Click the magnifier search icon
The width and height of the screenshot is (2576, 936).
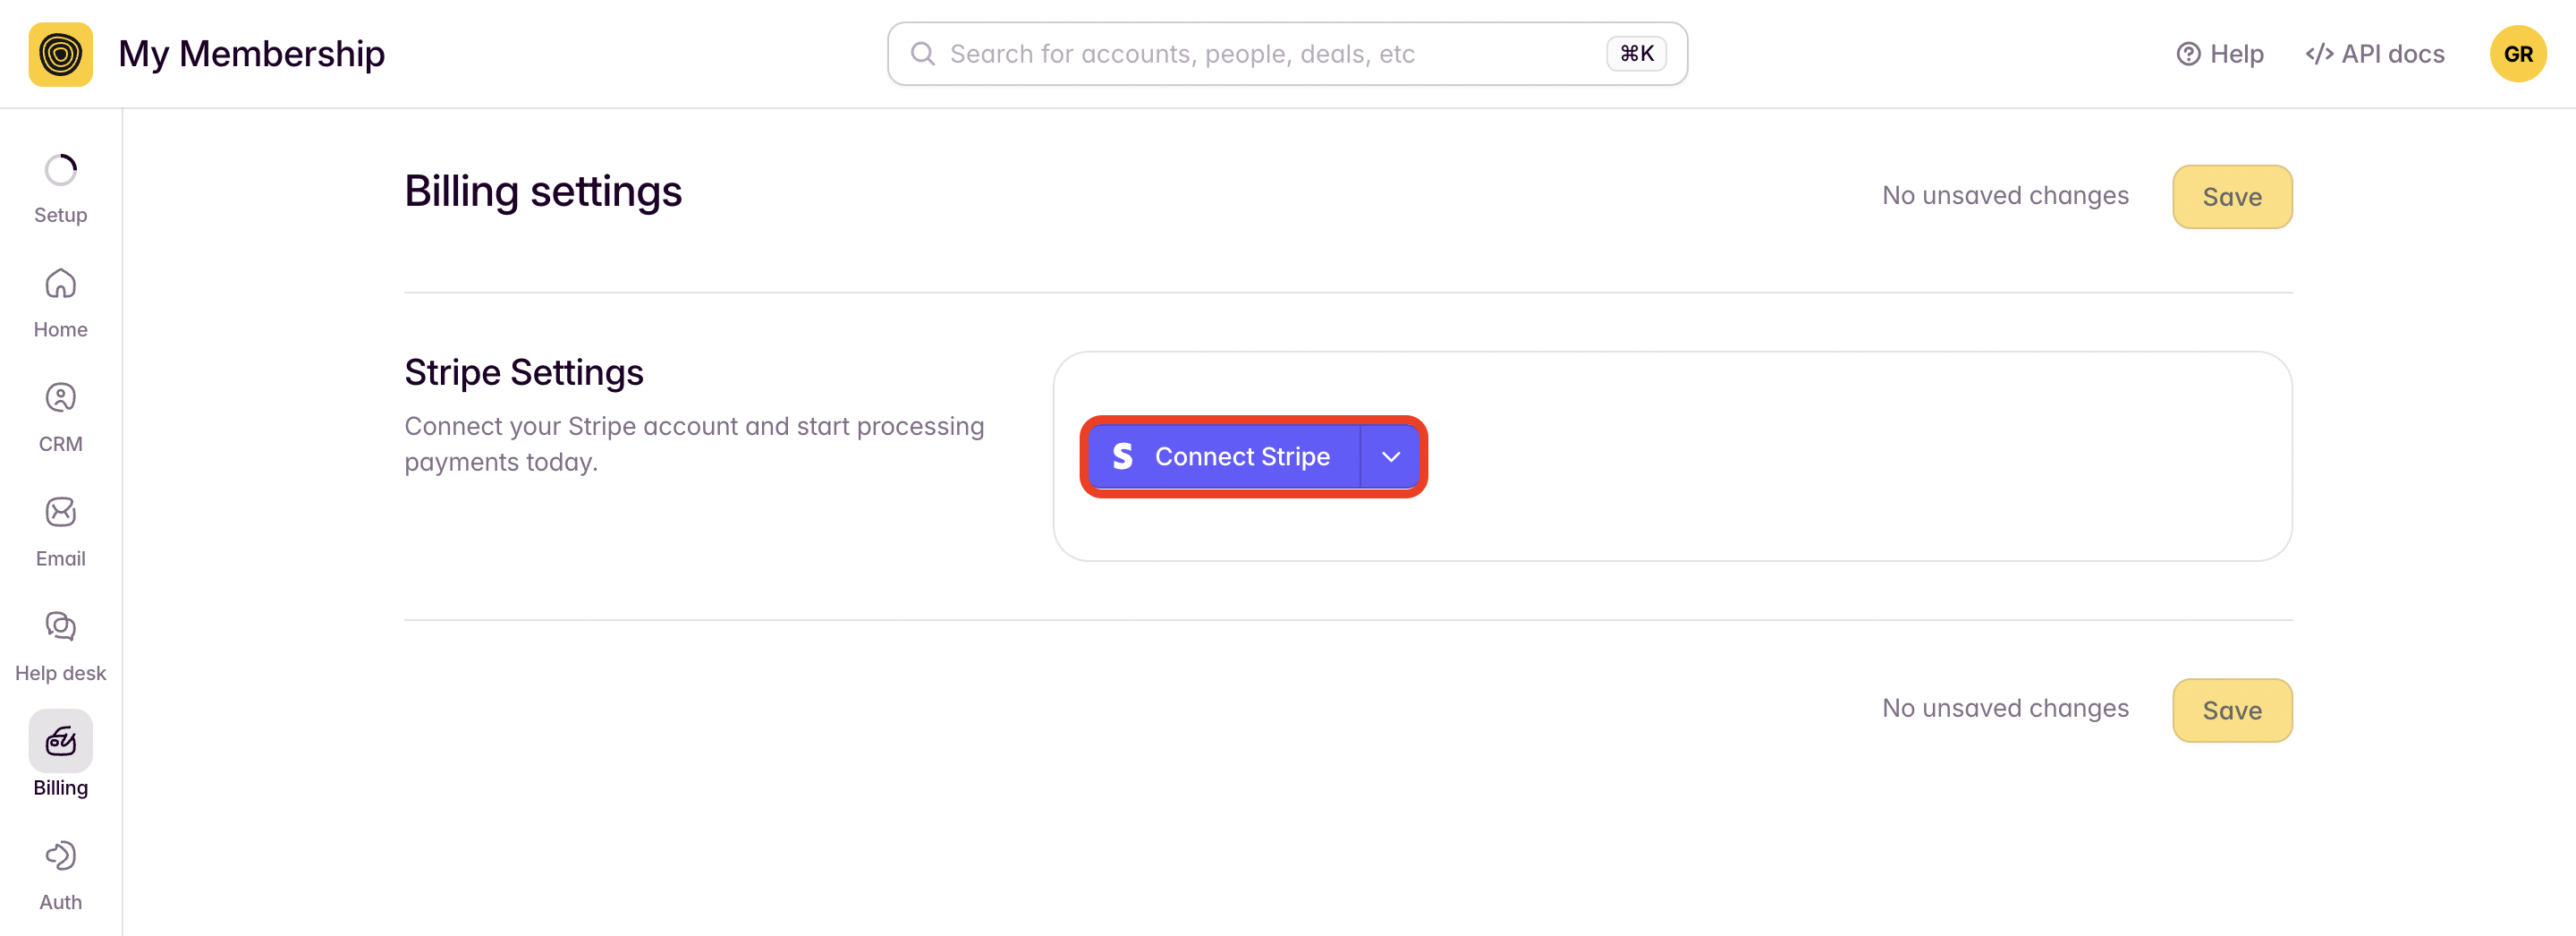coord(922,54)
